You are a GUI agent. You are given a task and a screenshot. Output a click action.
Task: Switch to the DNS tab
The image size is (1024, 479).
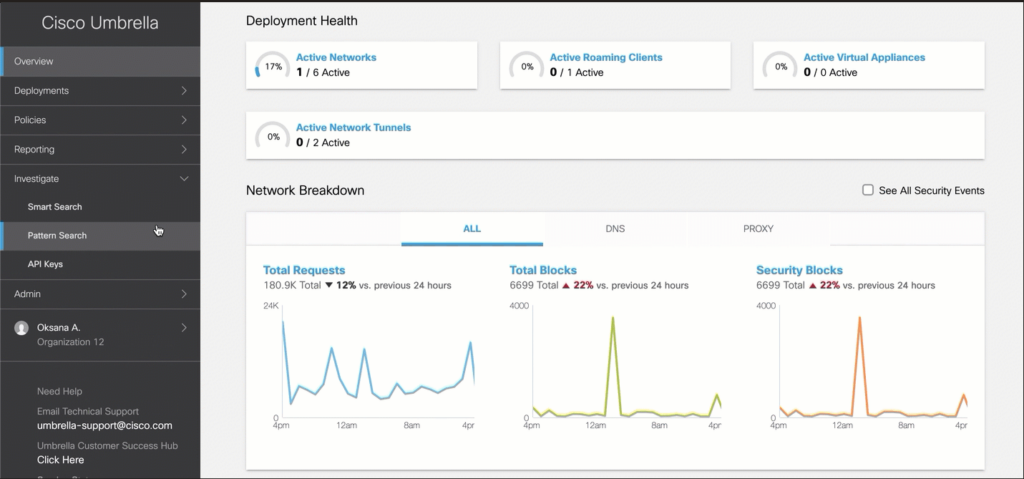coord(615,229)
